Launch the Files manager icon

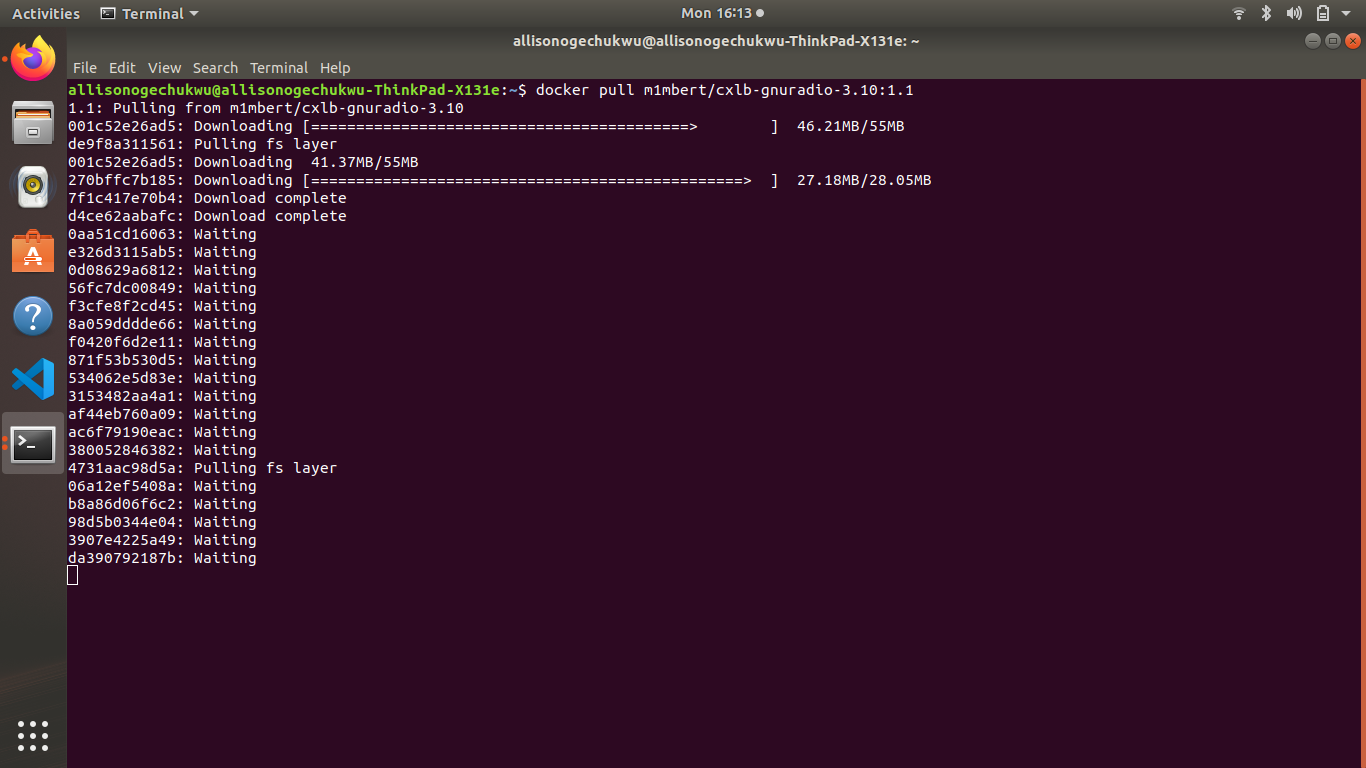click(33, 122)
